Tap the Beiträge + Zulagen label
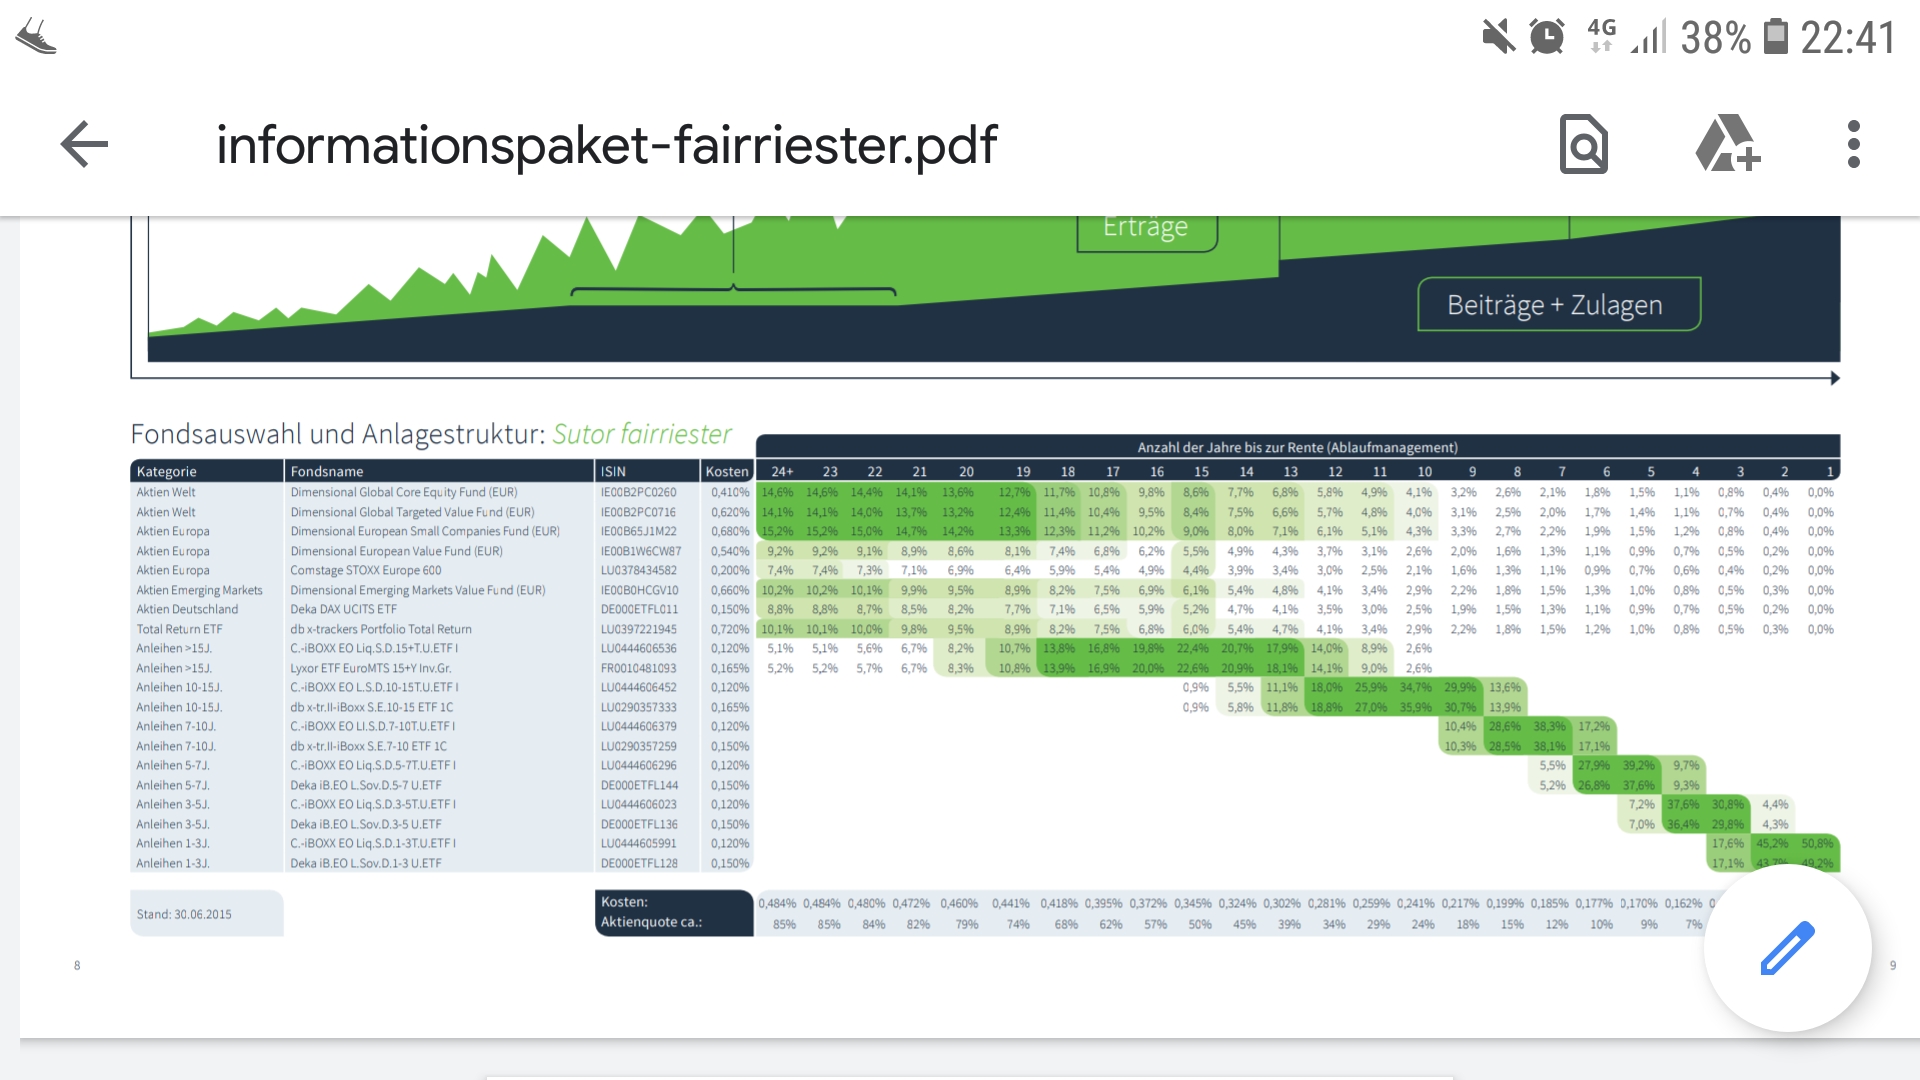The height and width of the screenshot is (1080, 1920). [1557, 305]
